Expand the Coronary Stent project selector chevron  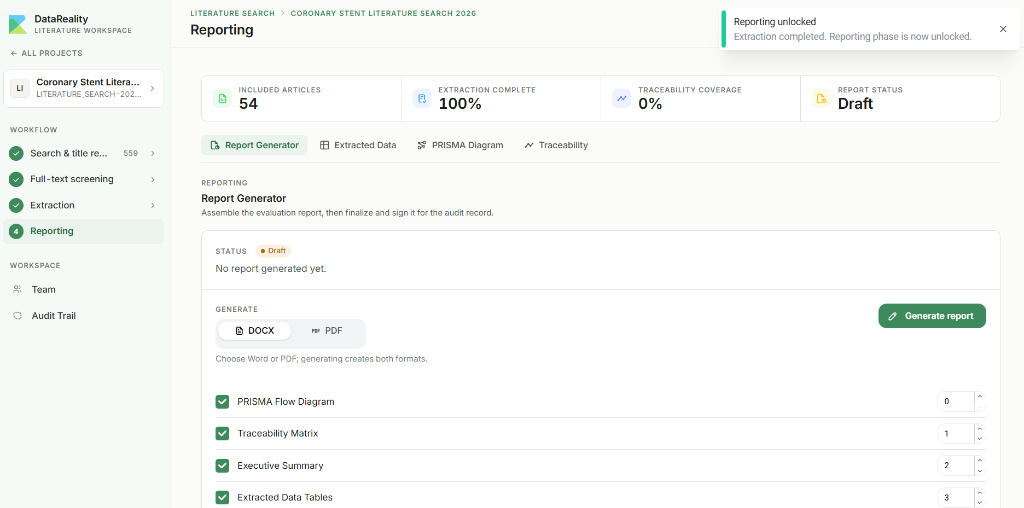click(x=152, y=88)
